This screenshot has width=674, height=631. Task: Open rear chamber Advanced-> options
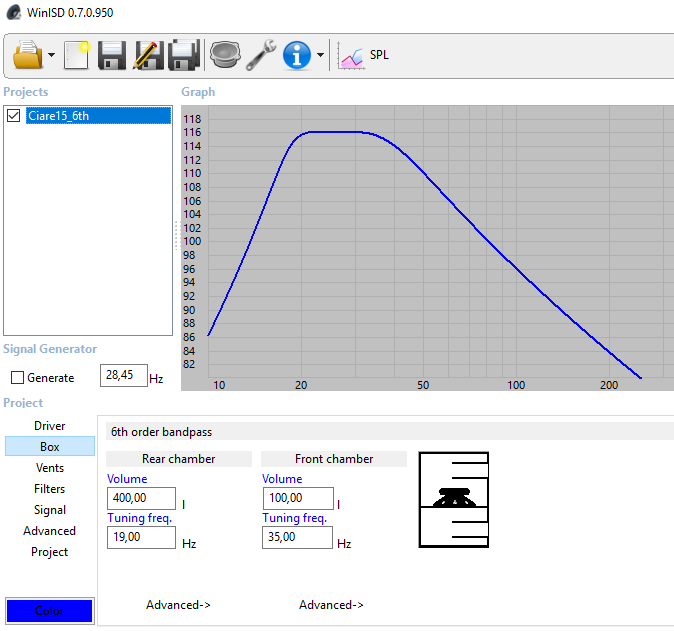[x=178, y=605]
